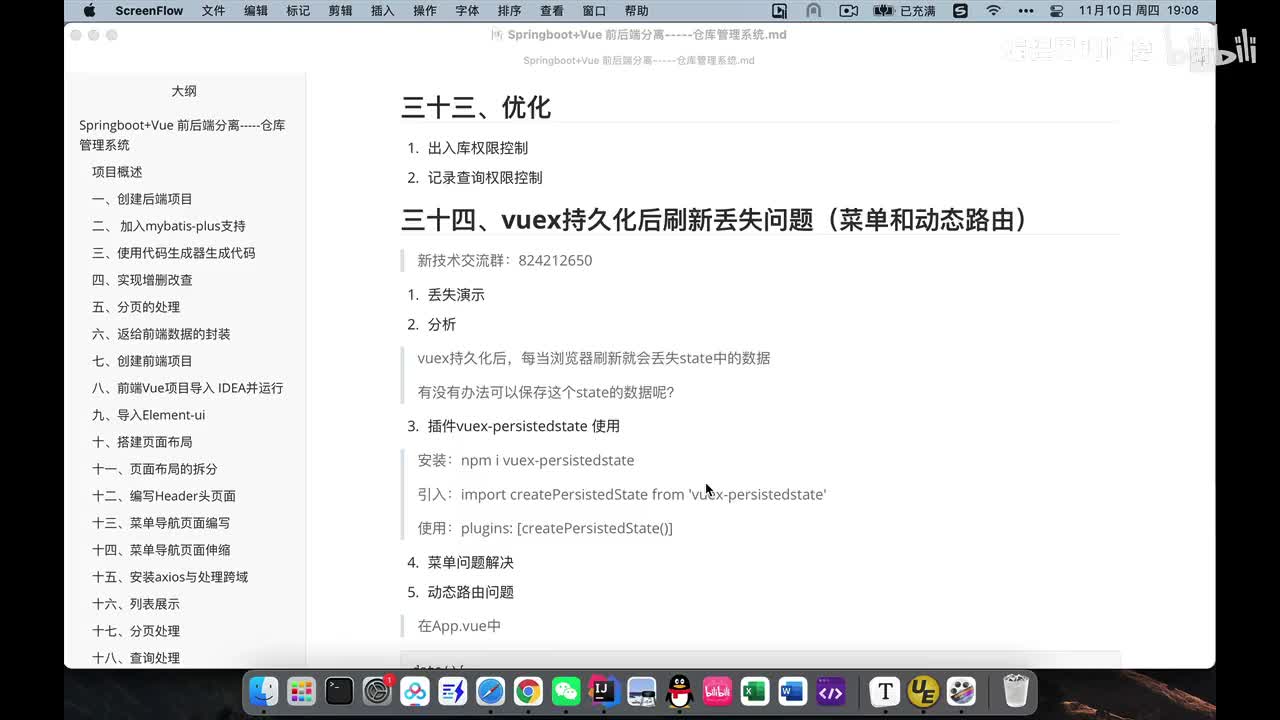This screenshot has height=720, width=1280.
Task: Jump to 五、分页的处理 in outline
Action: point(136,307)
